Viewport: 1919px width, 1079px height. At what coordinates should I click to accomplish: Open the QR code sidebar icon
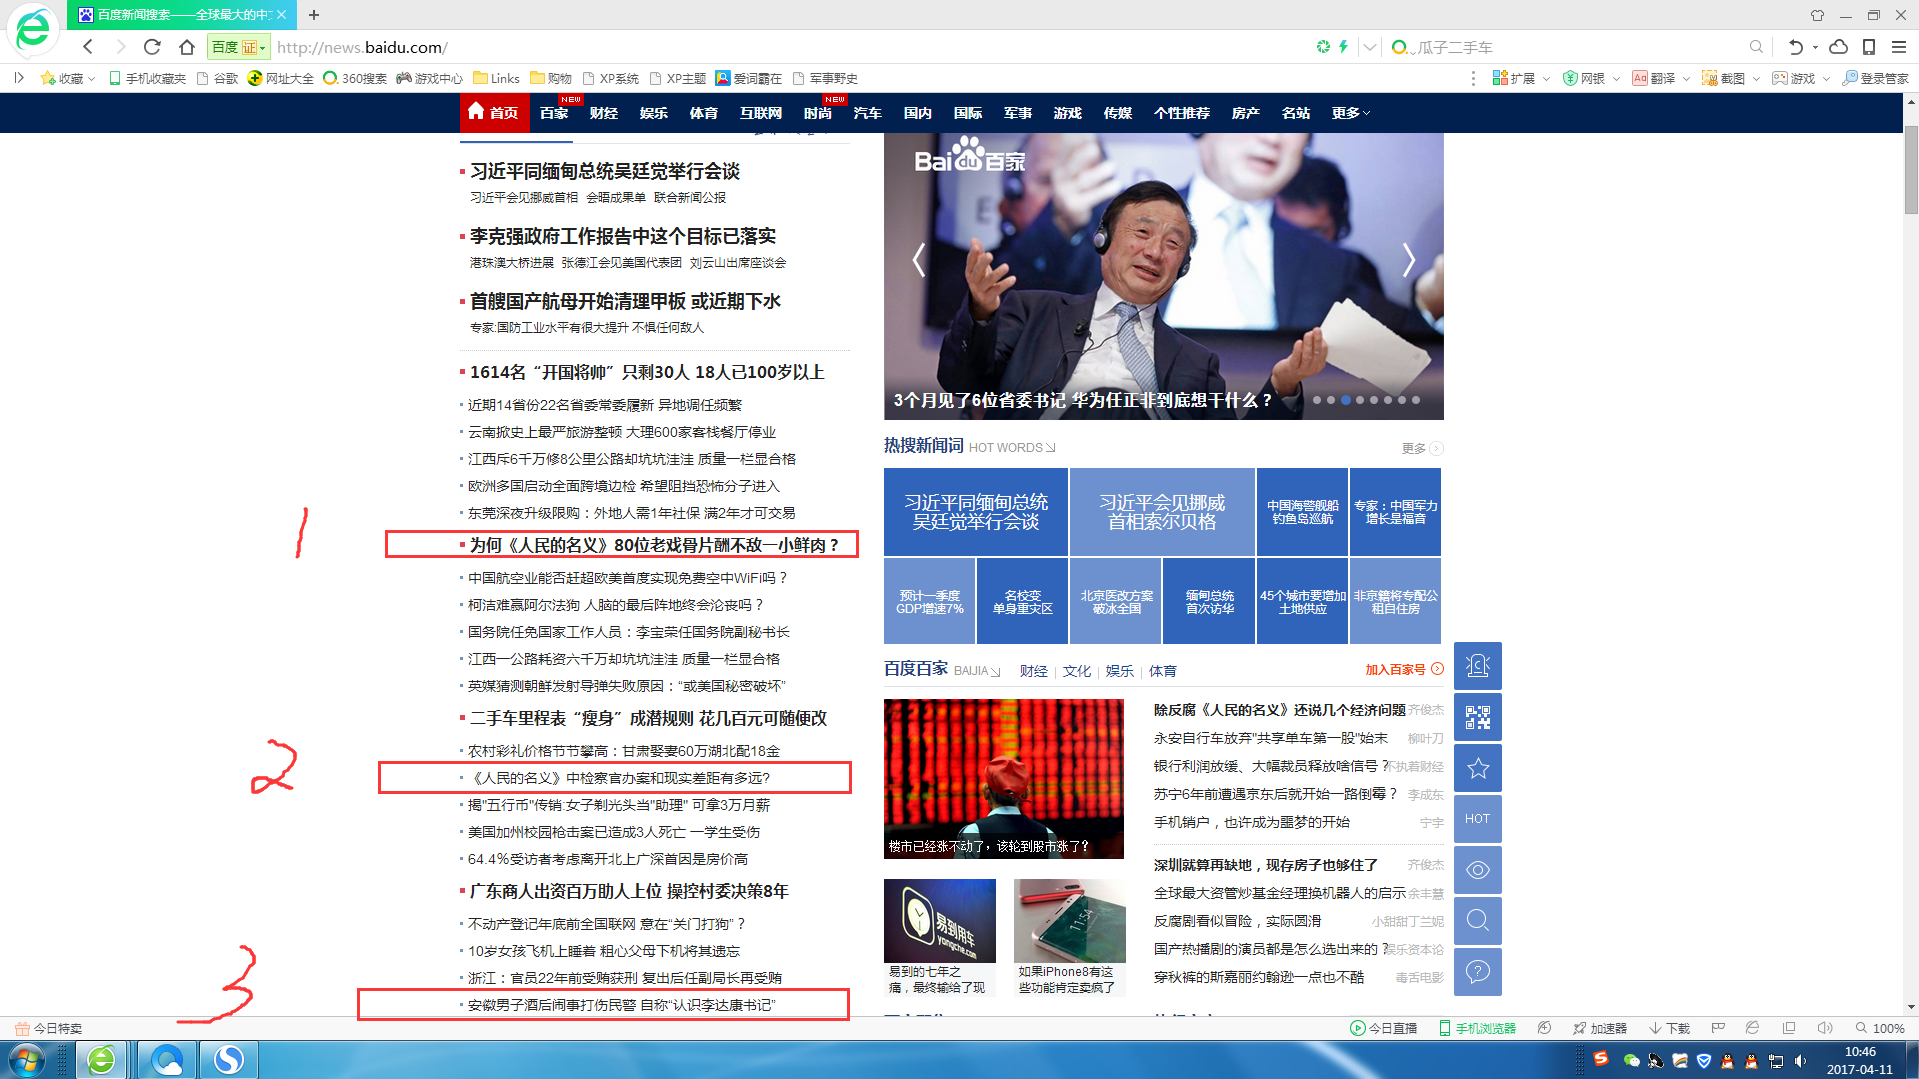[1477, 718]
